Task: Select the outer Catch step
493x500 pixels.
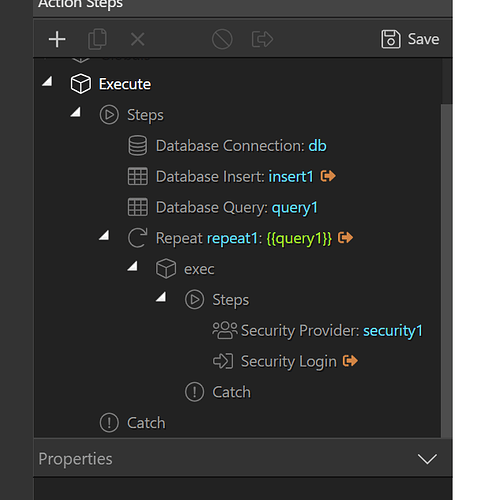Action: point(133,423)
